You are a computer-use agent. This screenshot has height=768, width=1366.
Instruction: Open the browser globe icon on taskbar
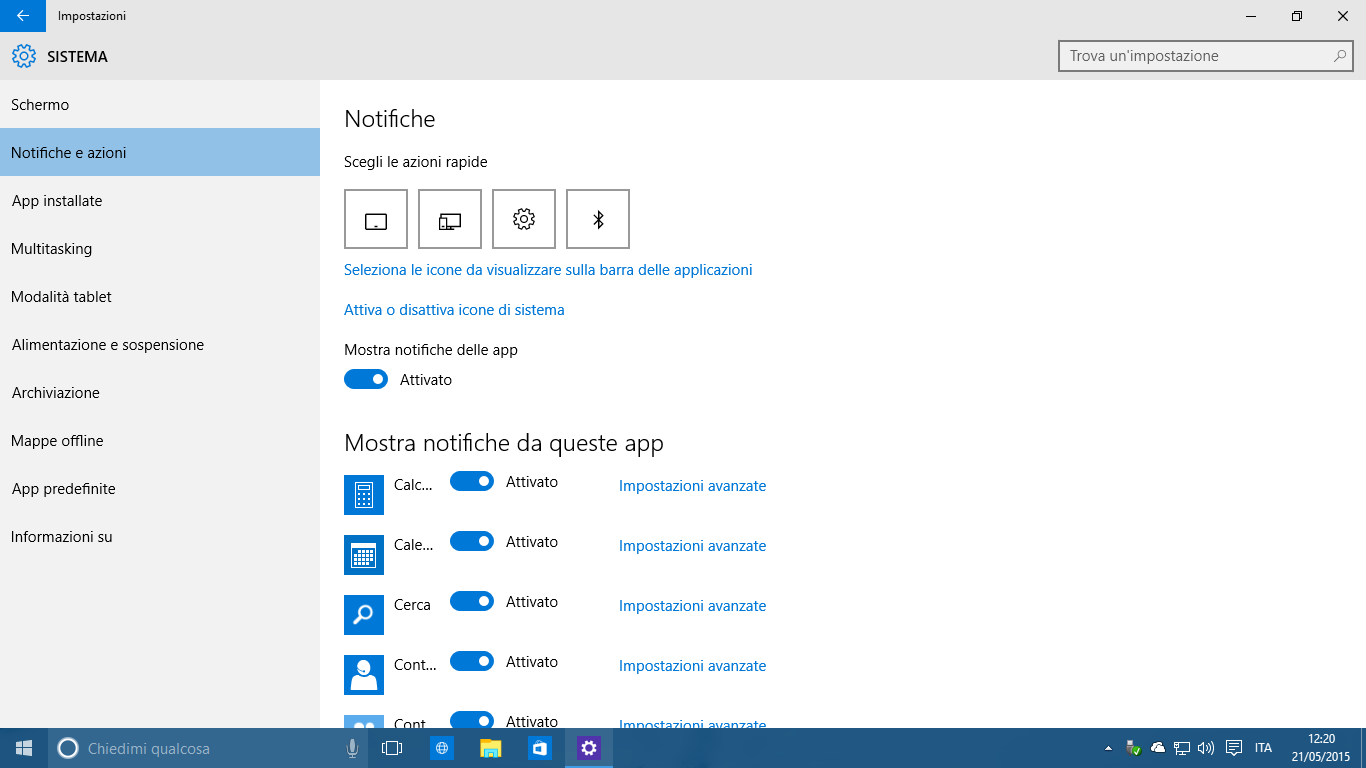[442, 748]
